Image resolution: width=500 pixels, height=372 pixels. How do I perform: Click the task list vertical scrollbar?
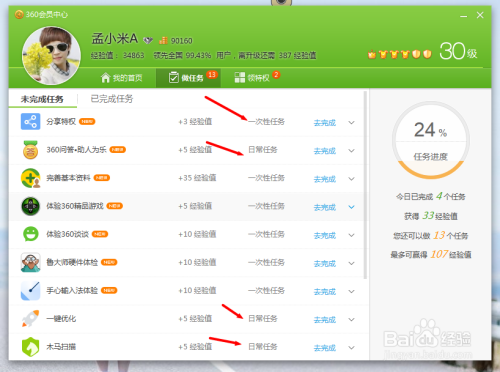pos(365,185)
